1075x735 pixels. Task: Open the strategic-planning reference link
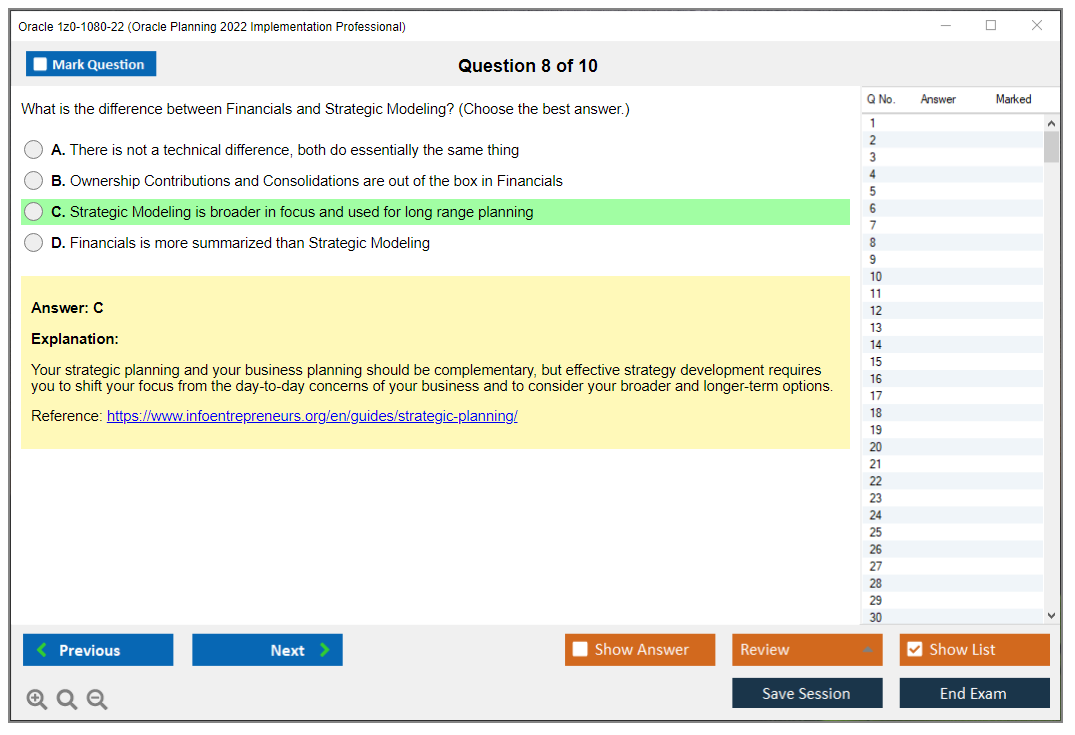click(x=312, y=415)
